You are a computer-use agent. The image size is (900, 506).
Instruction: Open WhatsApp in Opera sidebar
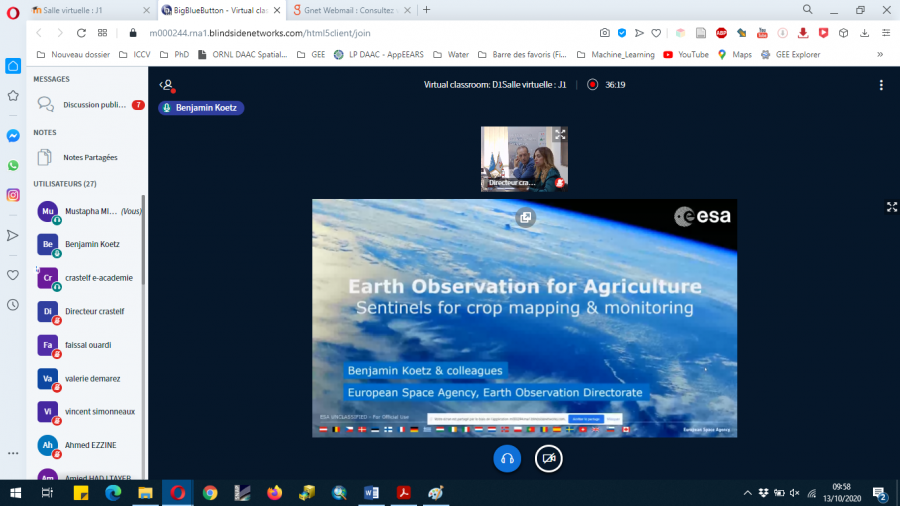pyautogui.click(x=13, y=165)
